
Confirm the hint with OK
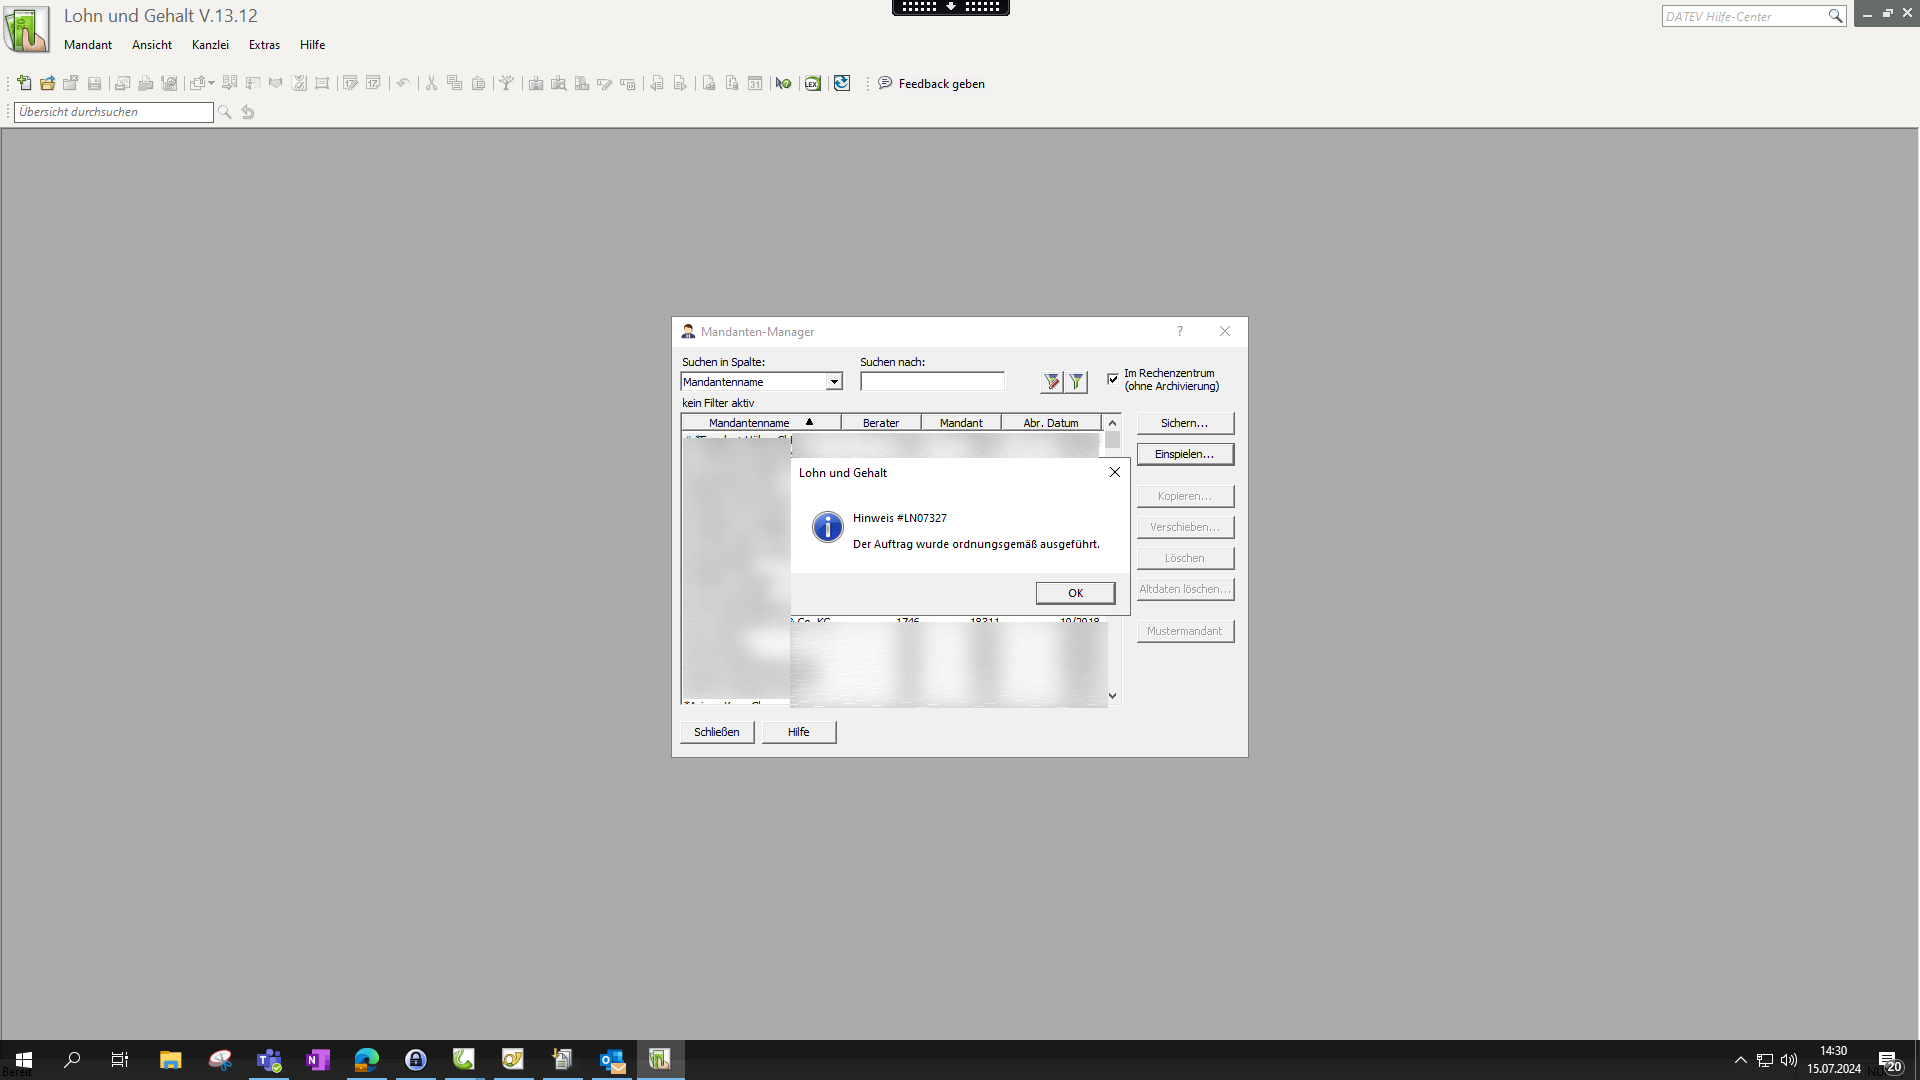tap(1075, 593)
